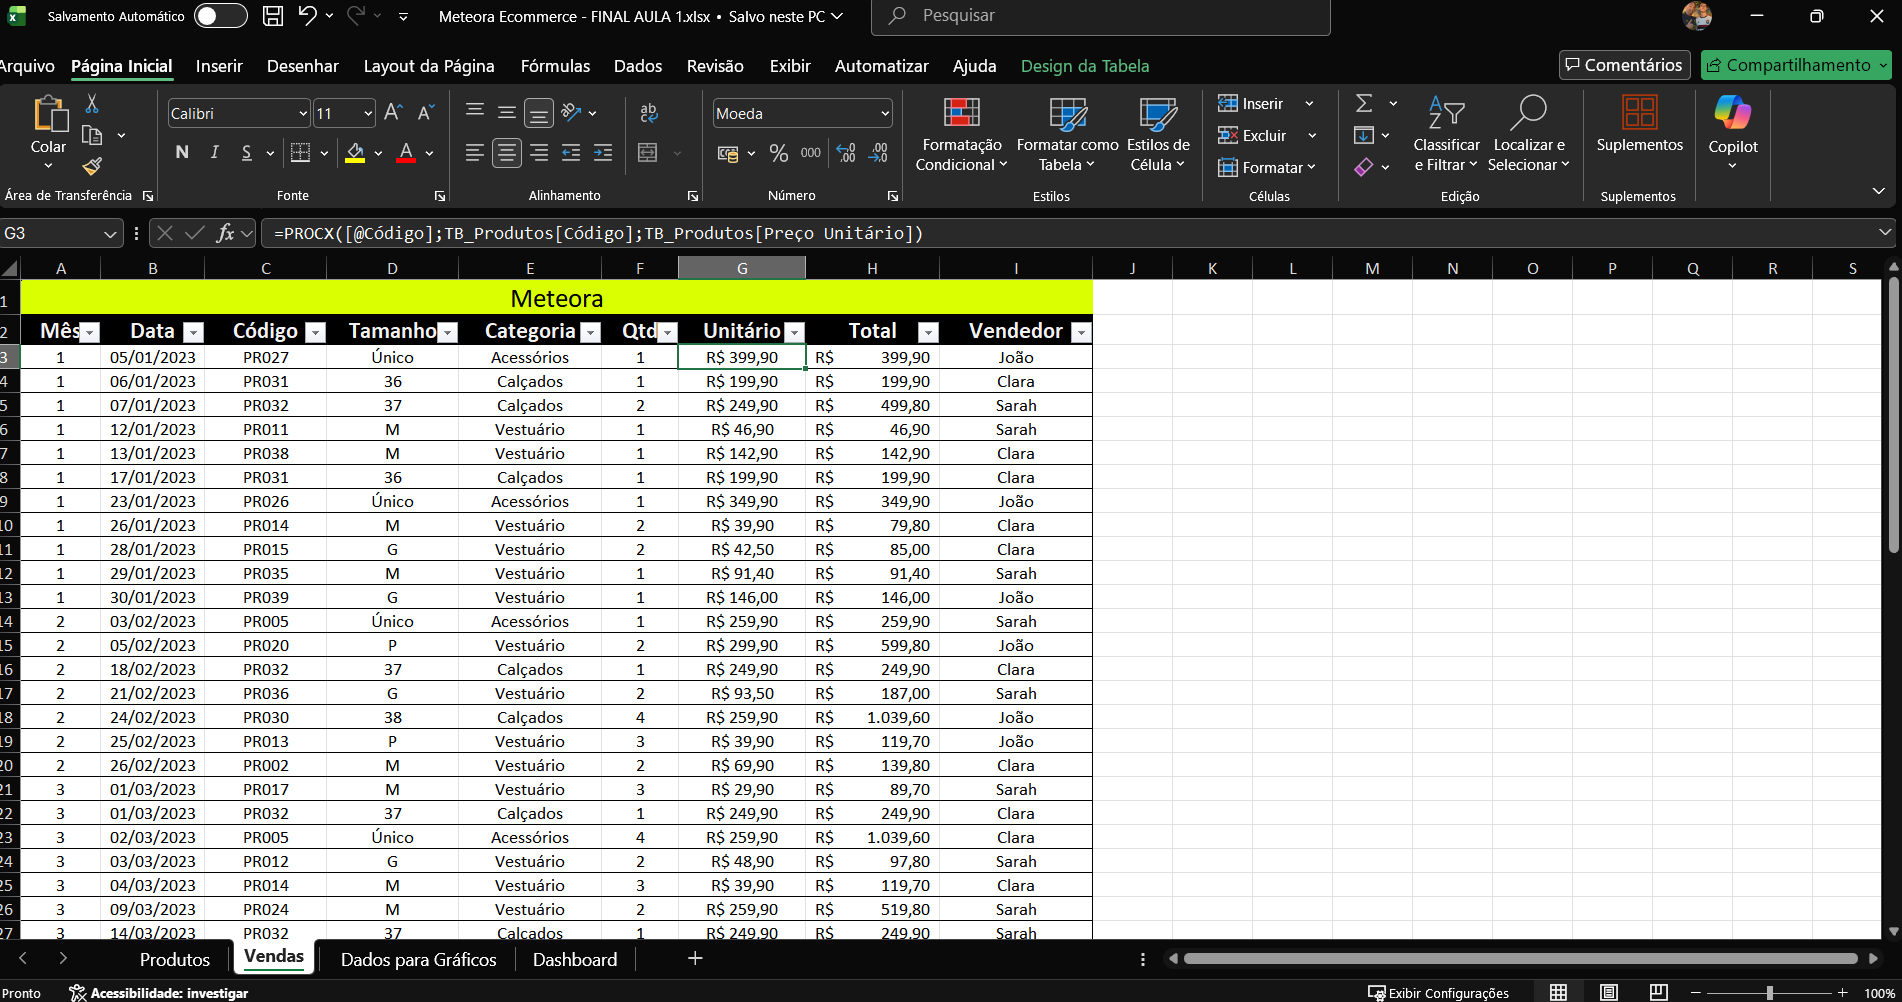Viewport: 1902px width, 1002px height.
Task: Click the AutoSum sigma icon
Action: (1364, 103)
